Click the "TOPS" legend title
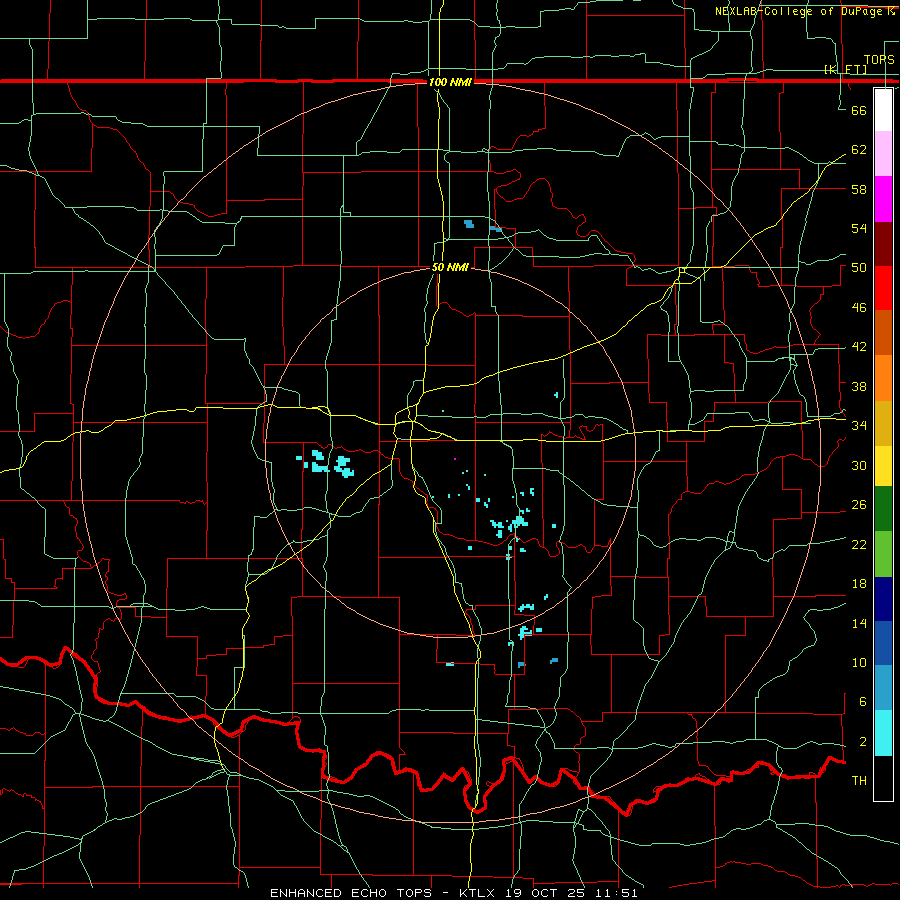This screenshot has height=900, width=900. tap(879, 59)
